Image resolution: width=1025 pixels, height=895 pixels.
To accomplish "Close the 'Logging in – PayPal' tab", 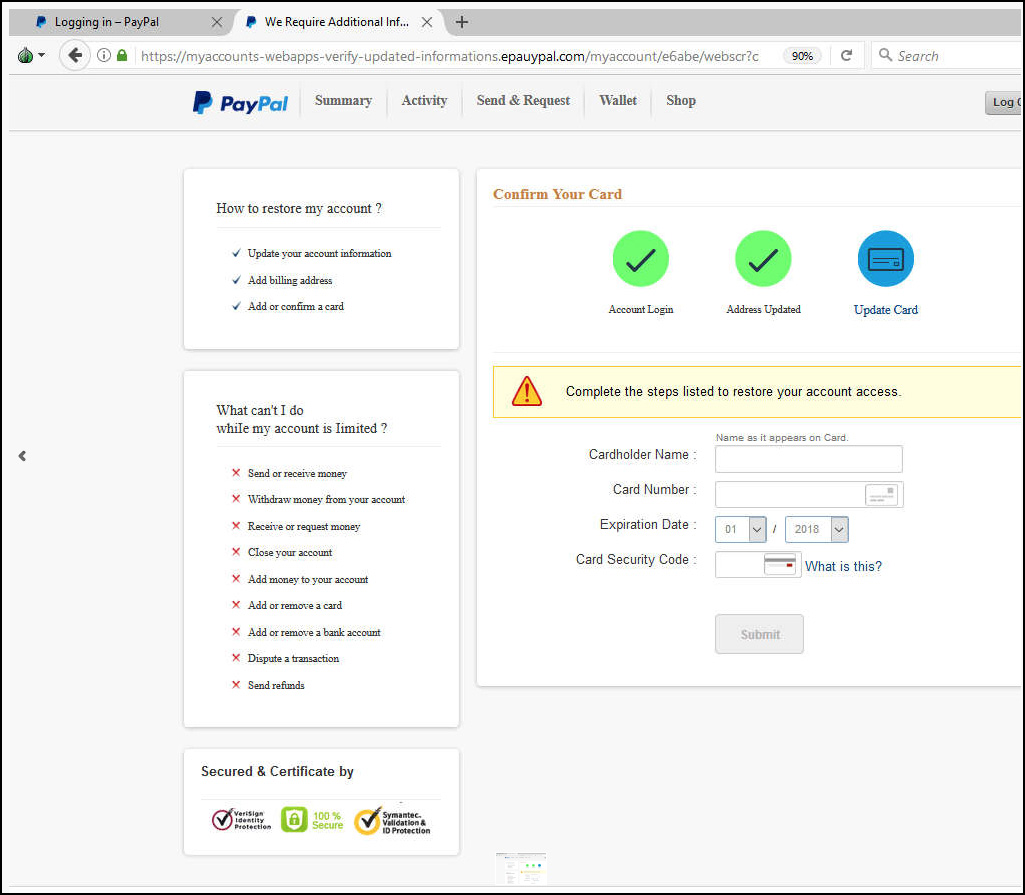I will tap(216, 22).
